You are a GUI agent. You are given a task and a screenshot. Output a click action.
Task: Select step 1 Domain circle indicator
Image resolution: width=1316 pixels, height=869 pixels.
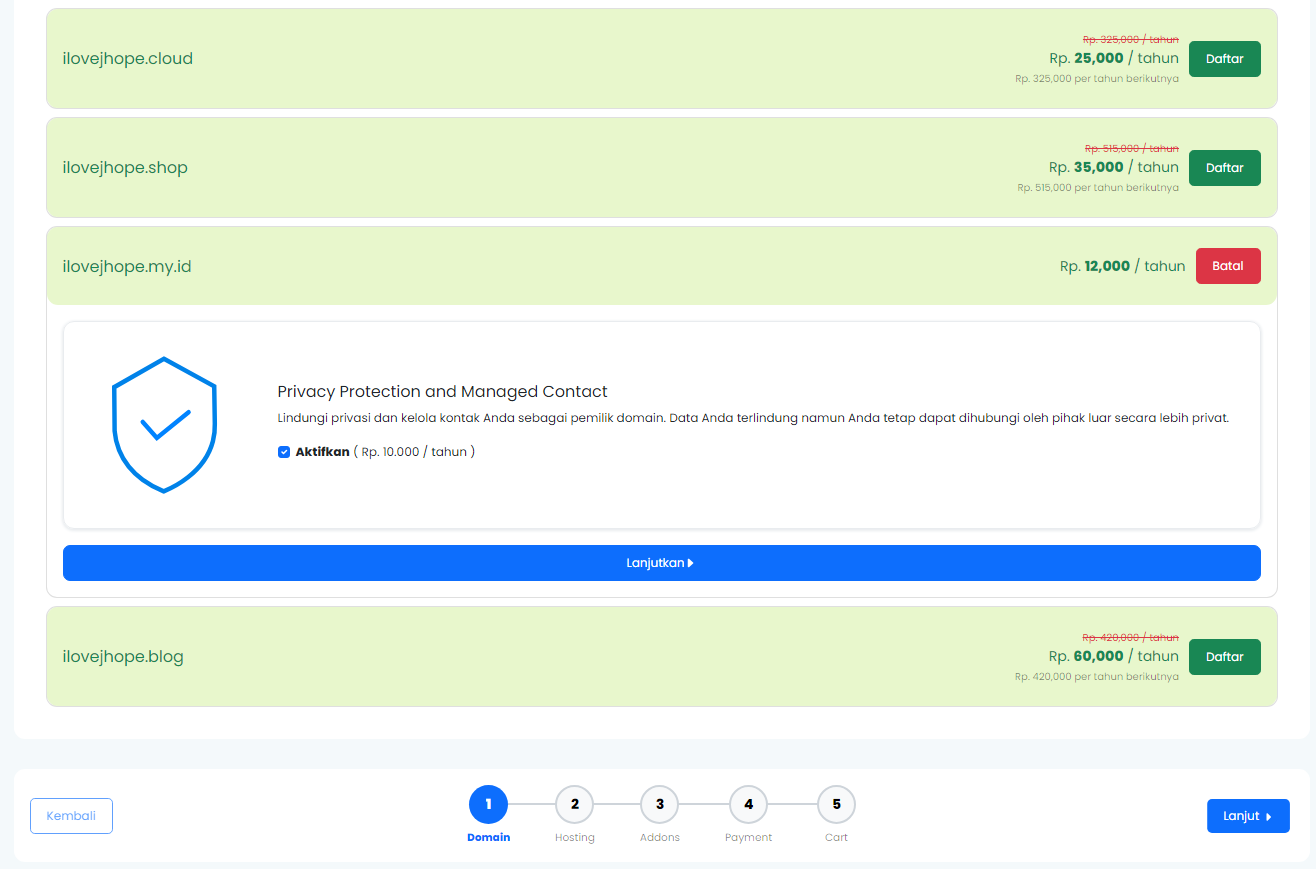pyautogui.click(x=488, y=803)
